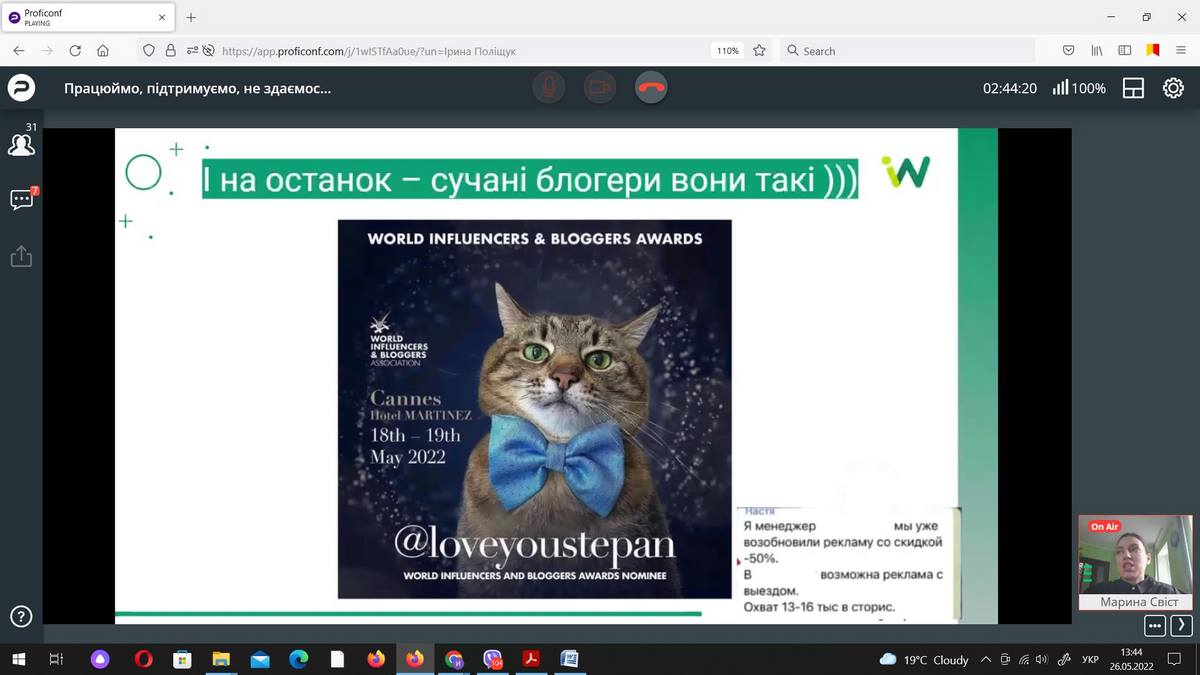Click the Proficonf logo icon
This screenshot has height=675, width=1200.
click(21, 88)
